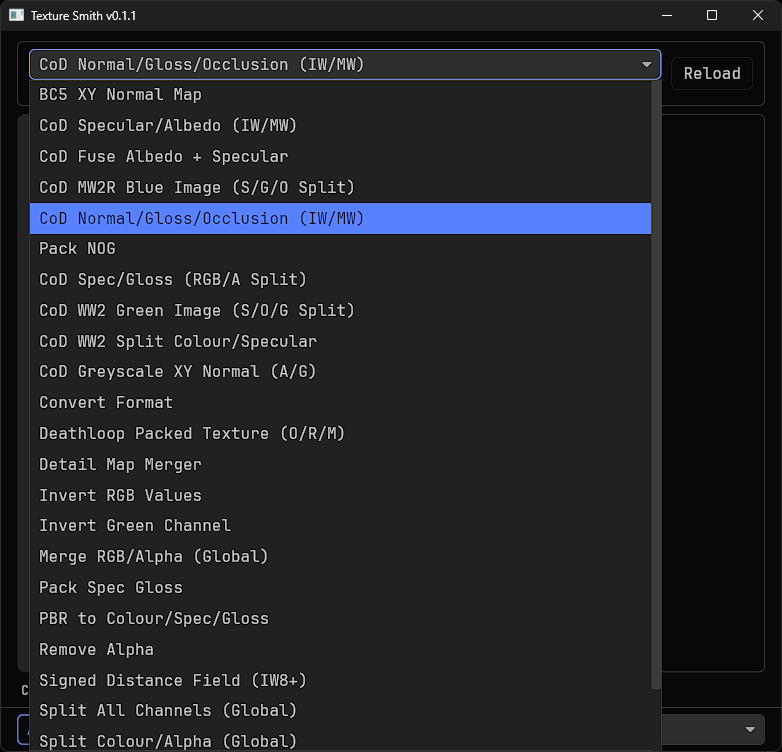This screenshot has width=782, height=752.
Task: Click the Reload button
Action: [712, 73]
